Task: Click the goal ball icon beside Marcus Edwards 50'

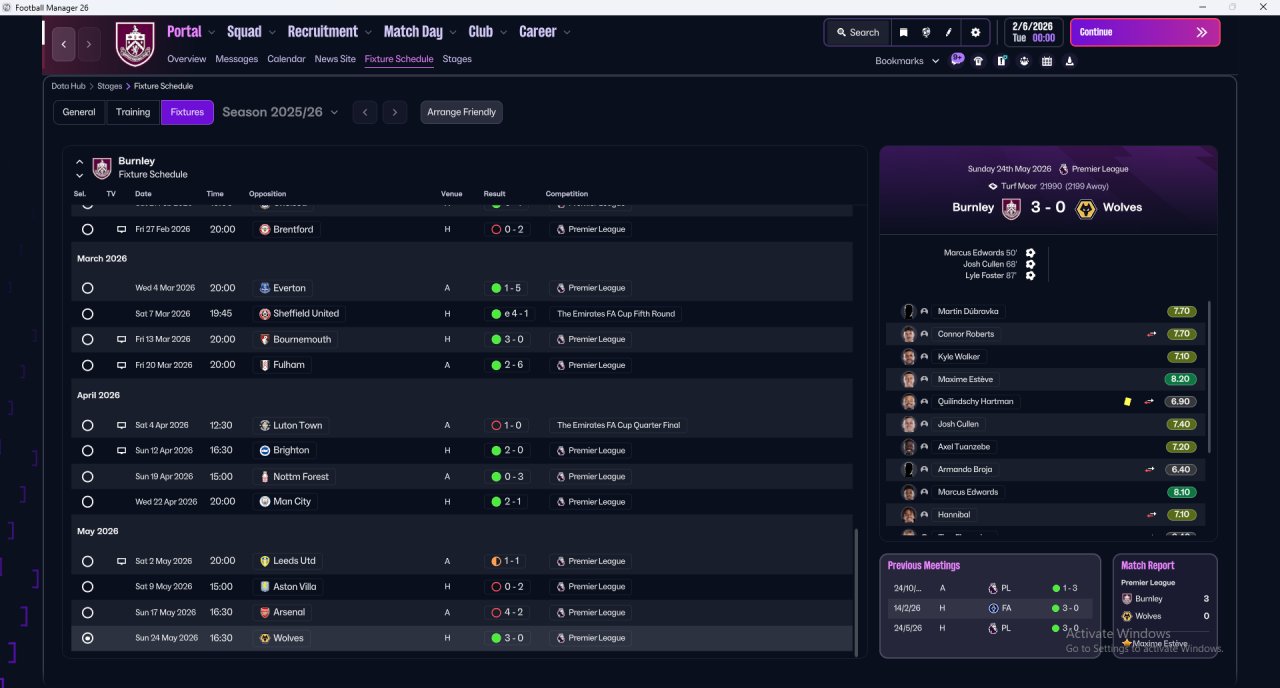Action: tap(1030, 253)
